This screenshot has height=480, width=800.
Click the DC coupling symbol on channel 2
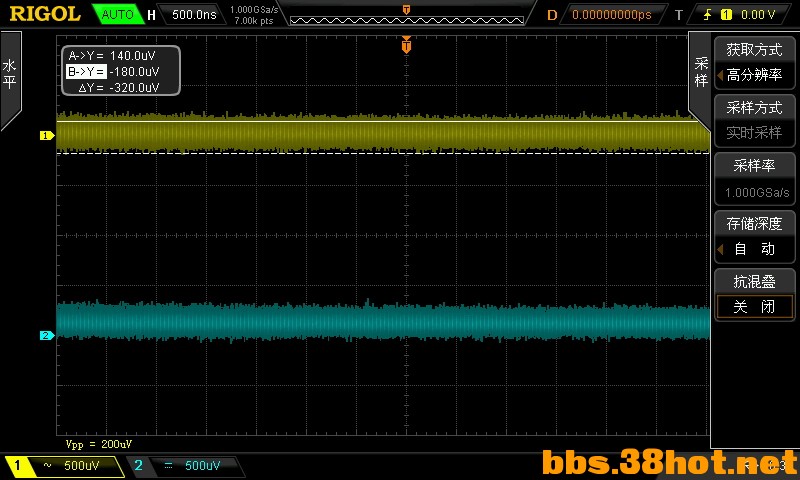click(168, 466)
